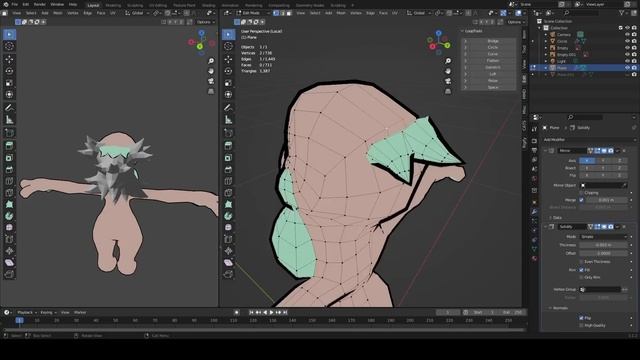Open the Add Modifier dropdown
The image size is (640, 360).
589,140
